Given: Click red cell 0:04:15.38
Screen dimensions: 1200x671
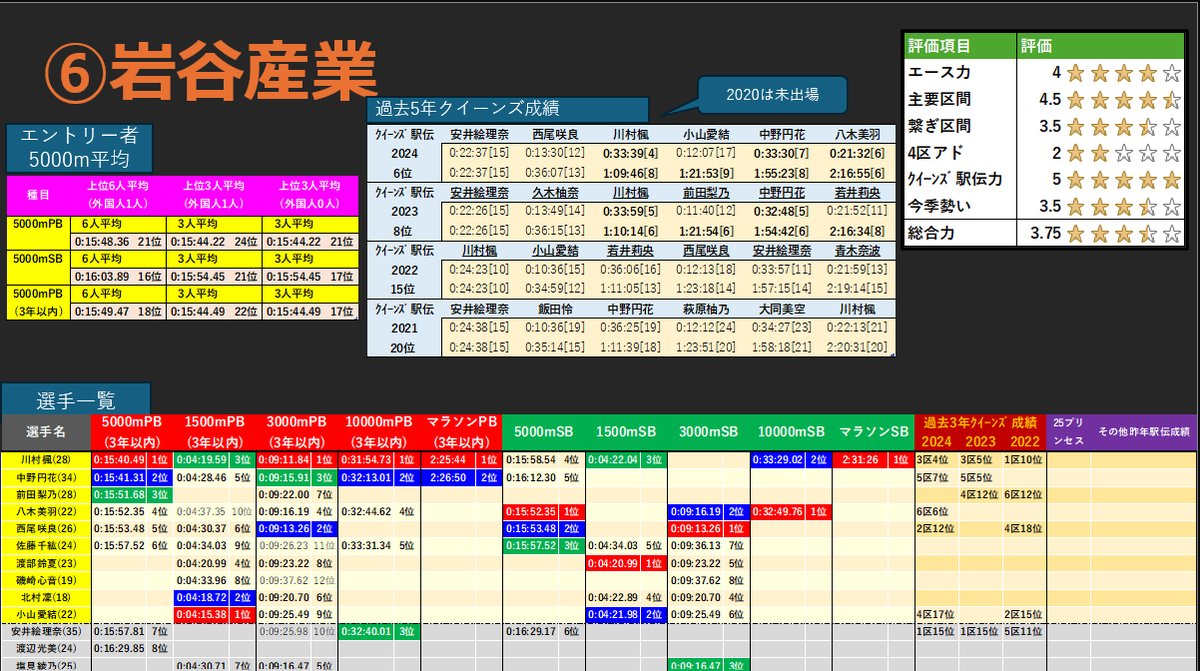Looking at the screenshot, I should [201, 615].
